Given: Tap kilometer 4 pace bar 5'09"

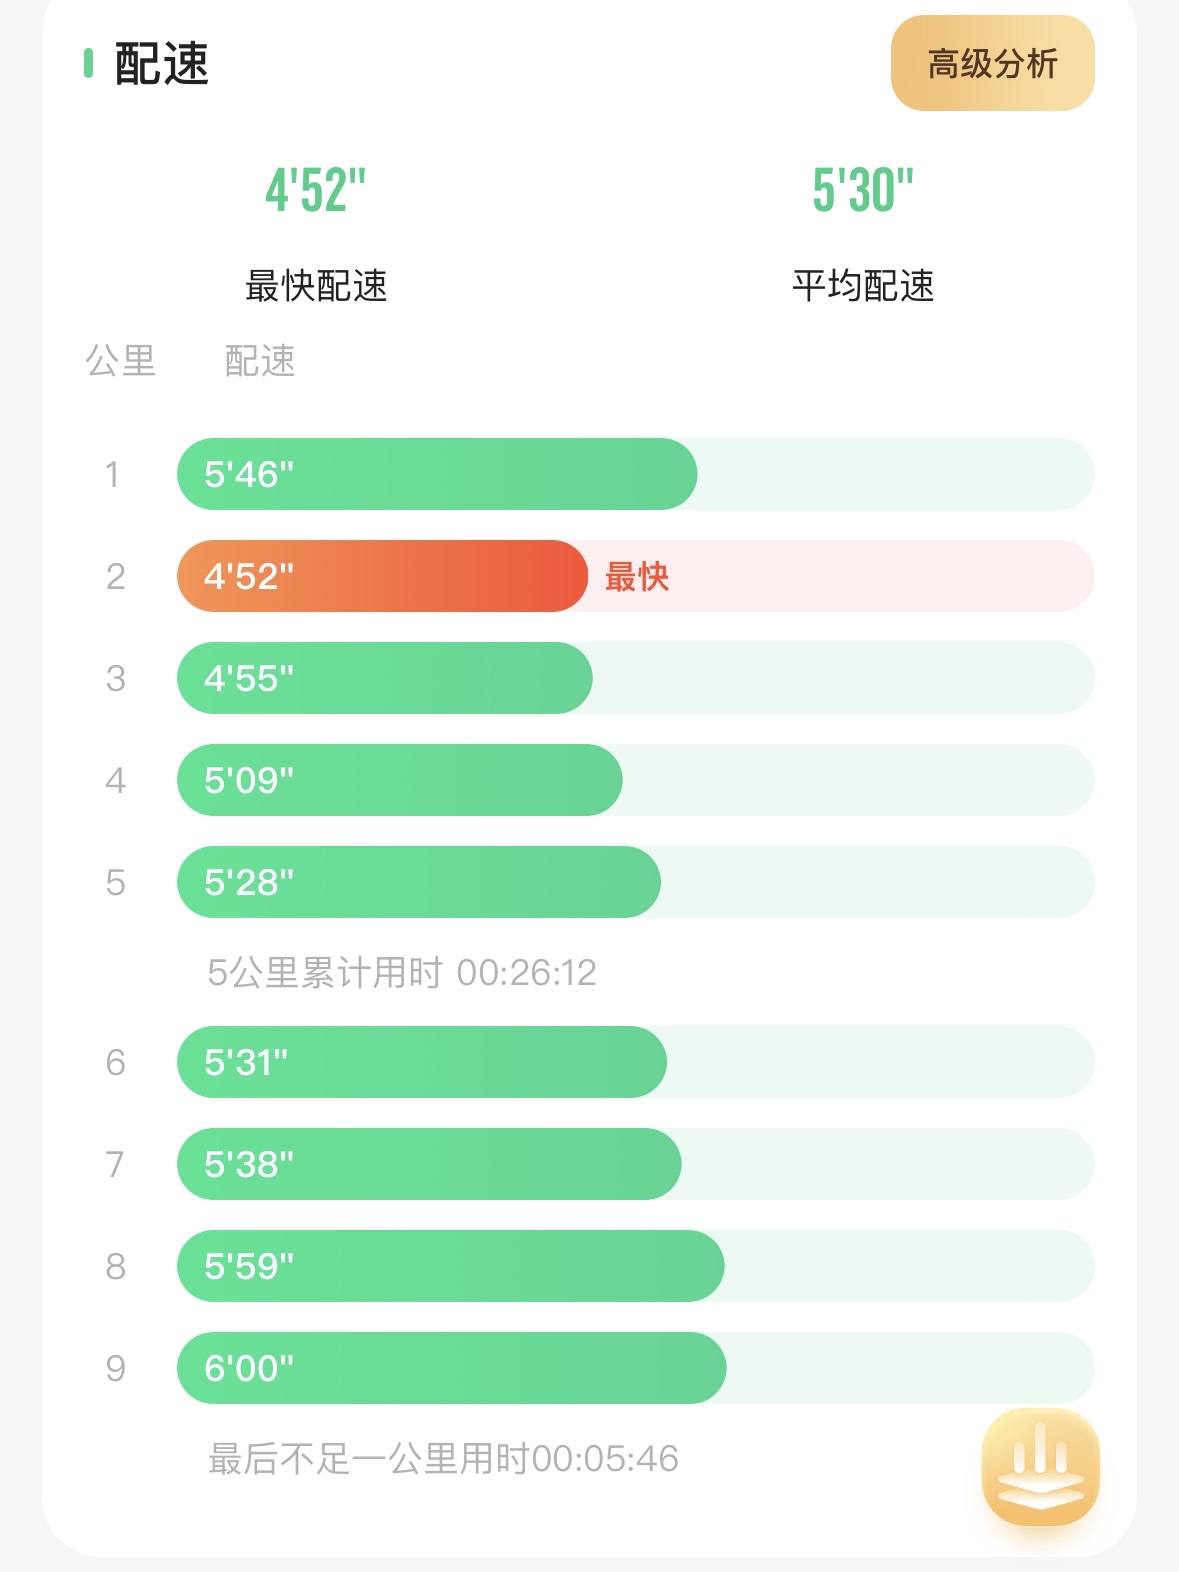Looking at the screenshot, I should coord(399,780).
